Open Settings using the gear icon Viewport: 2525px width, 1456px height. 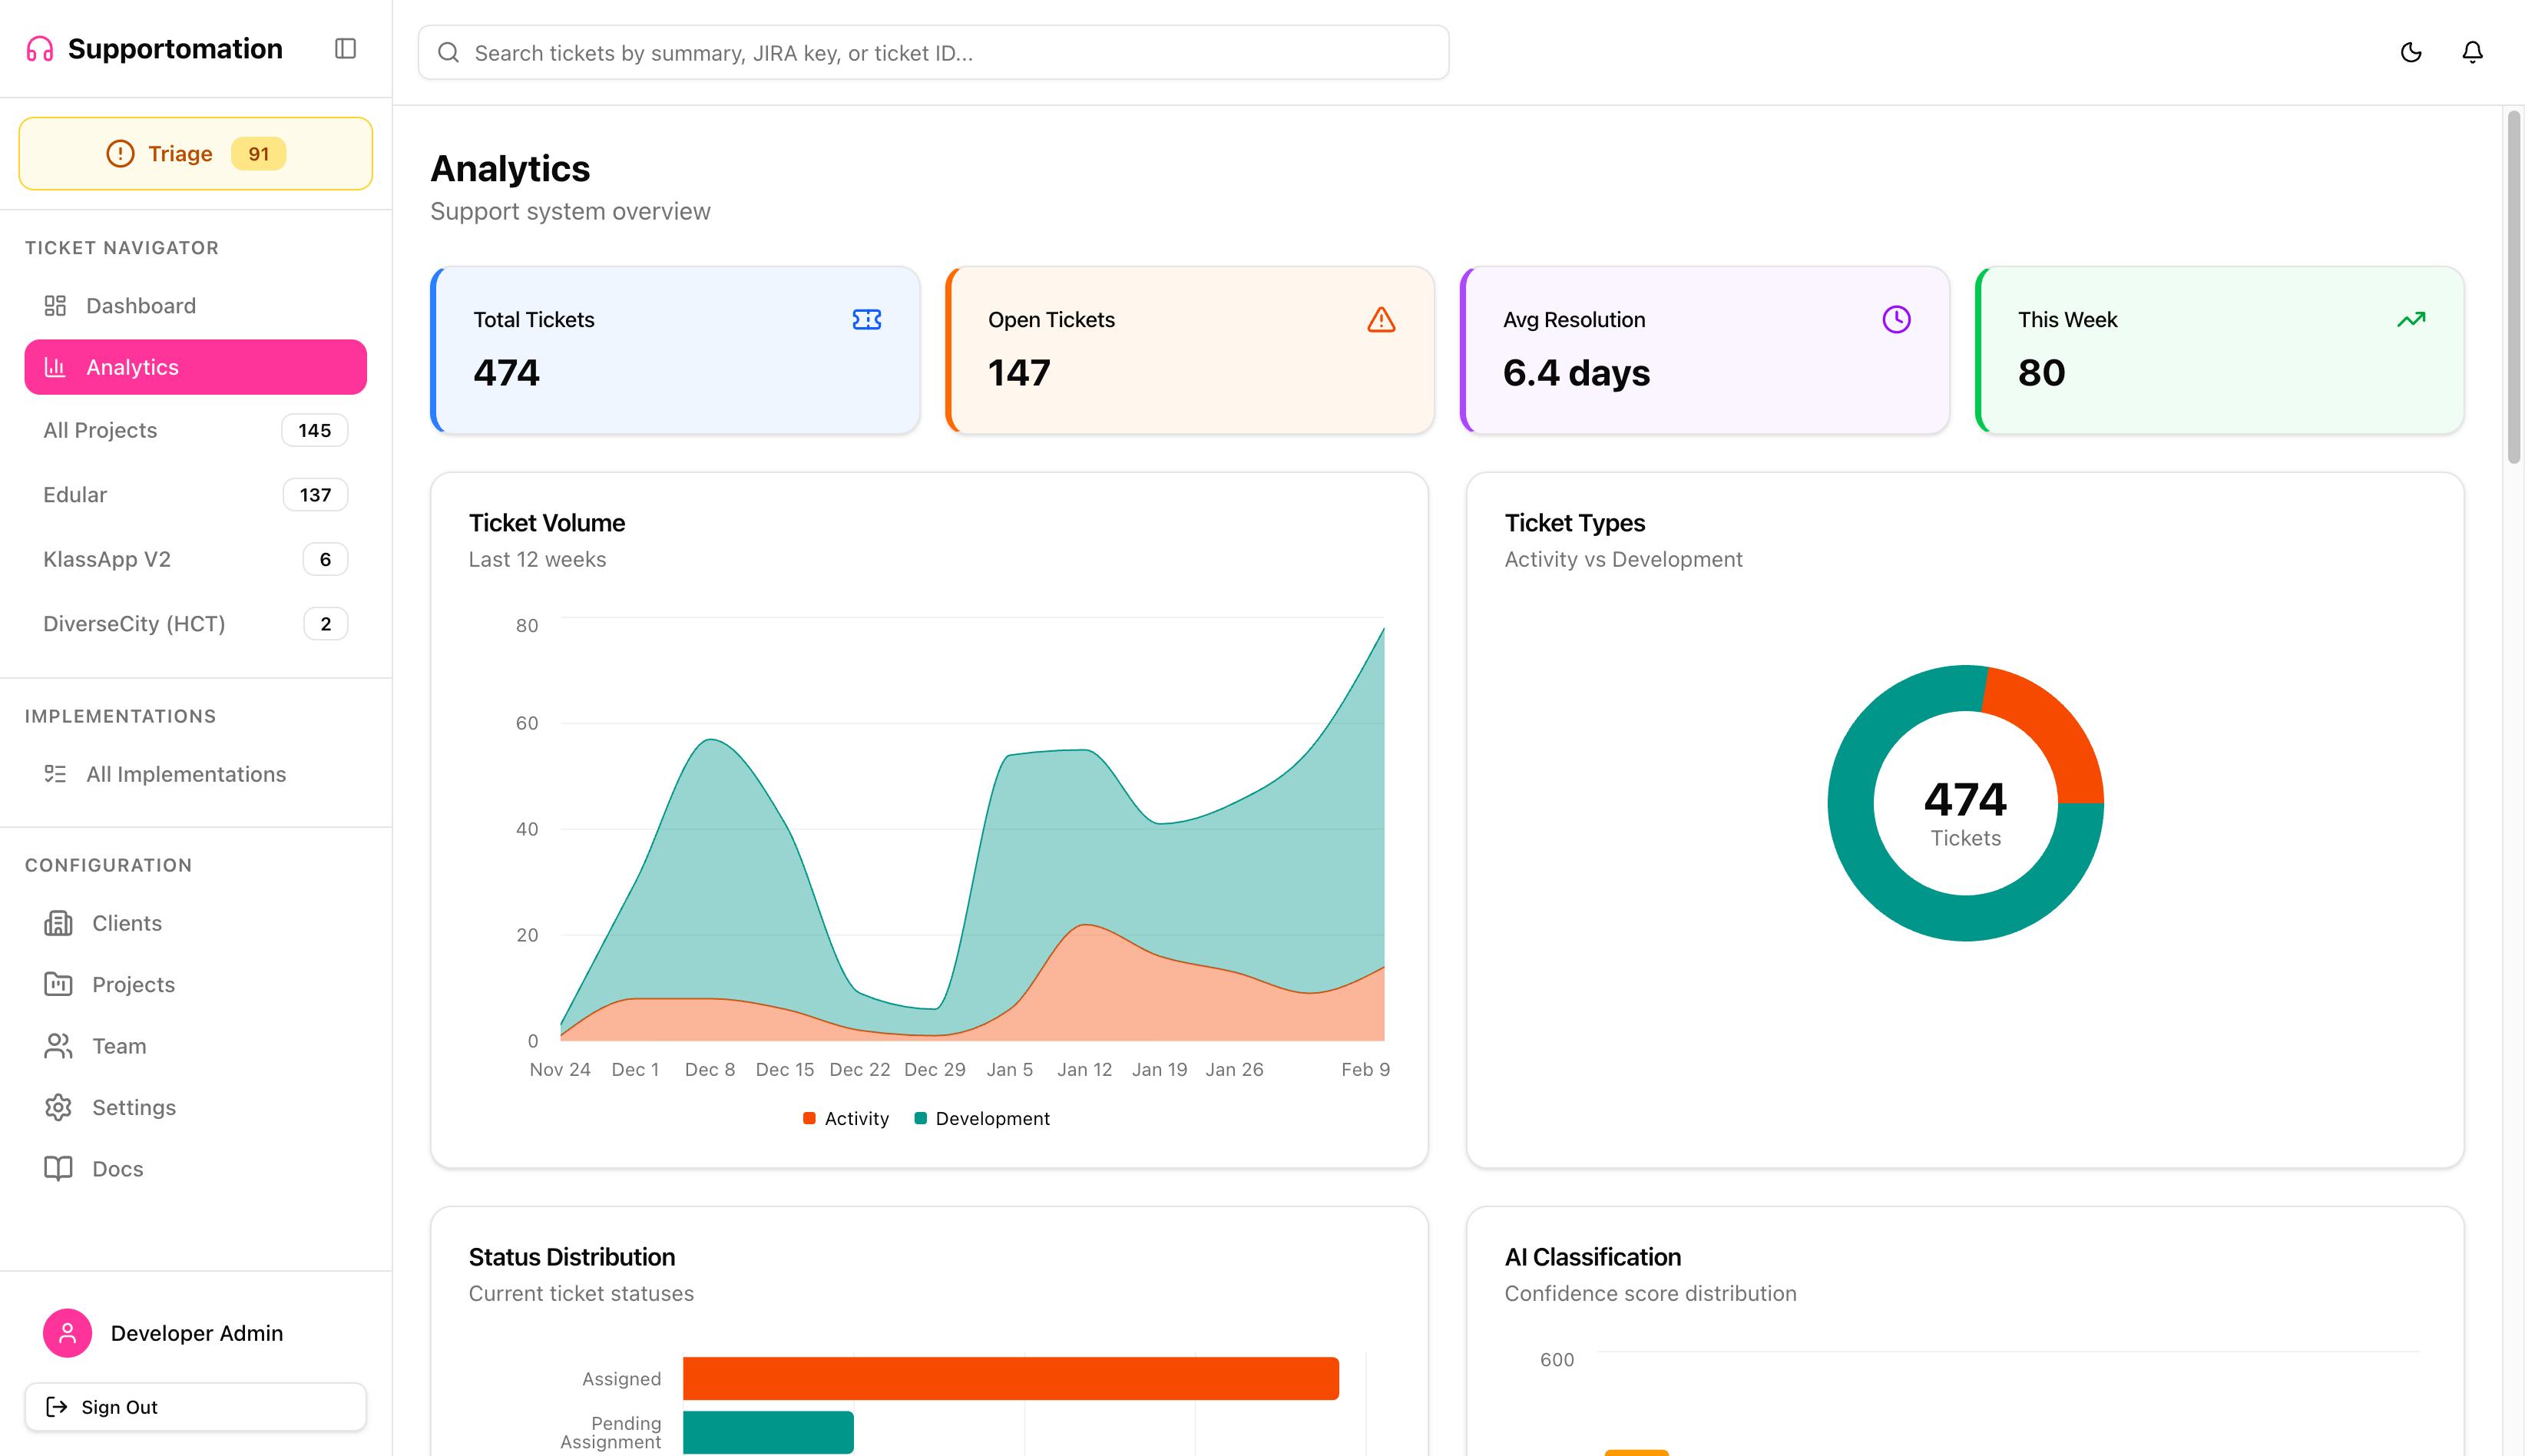click(x=58, y=1107)
